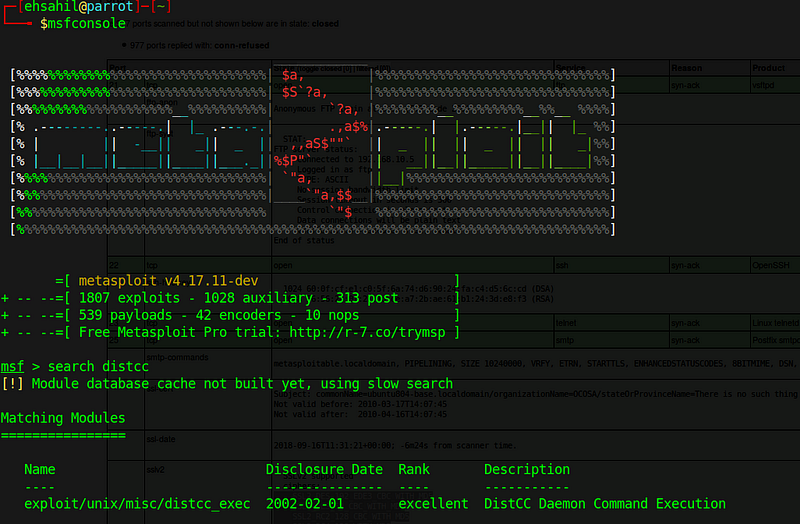
Task: Click the '10 nops' count text
Action: (x=332, y=315)
